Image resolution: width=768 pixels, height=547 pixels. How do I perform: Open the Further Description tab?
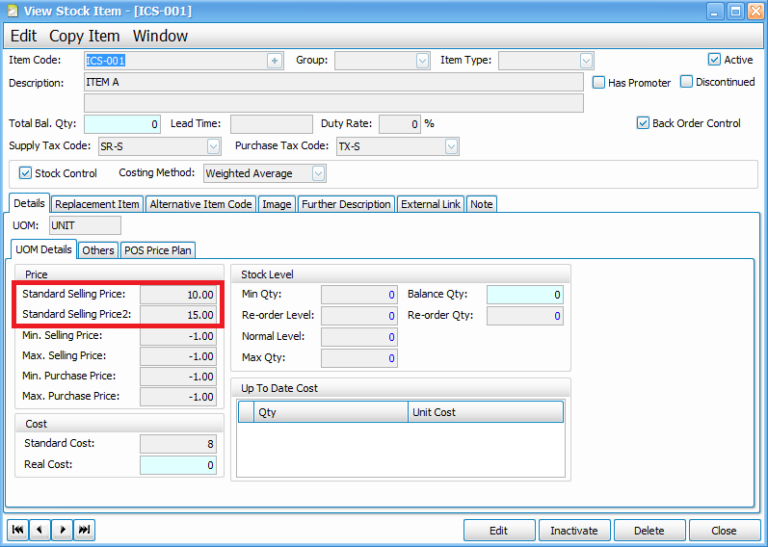[x=346, y=204]
